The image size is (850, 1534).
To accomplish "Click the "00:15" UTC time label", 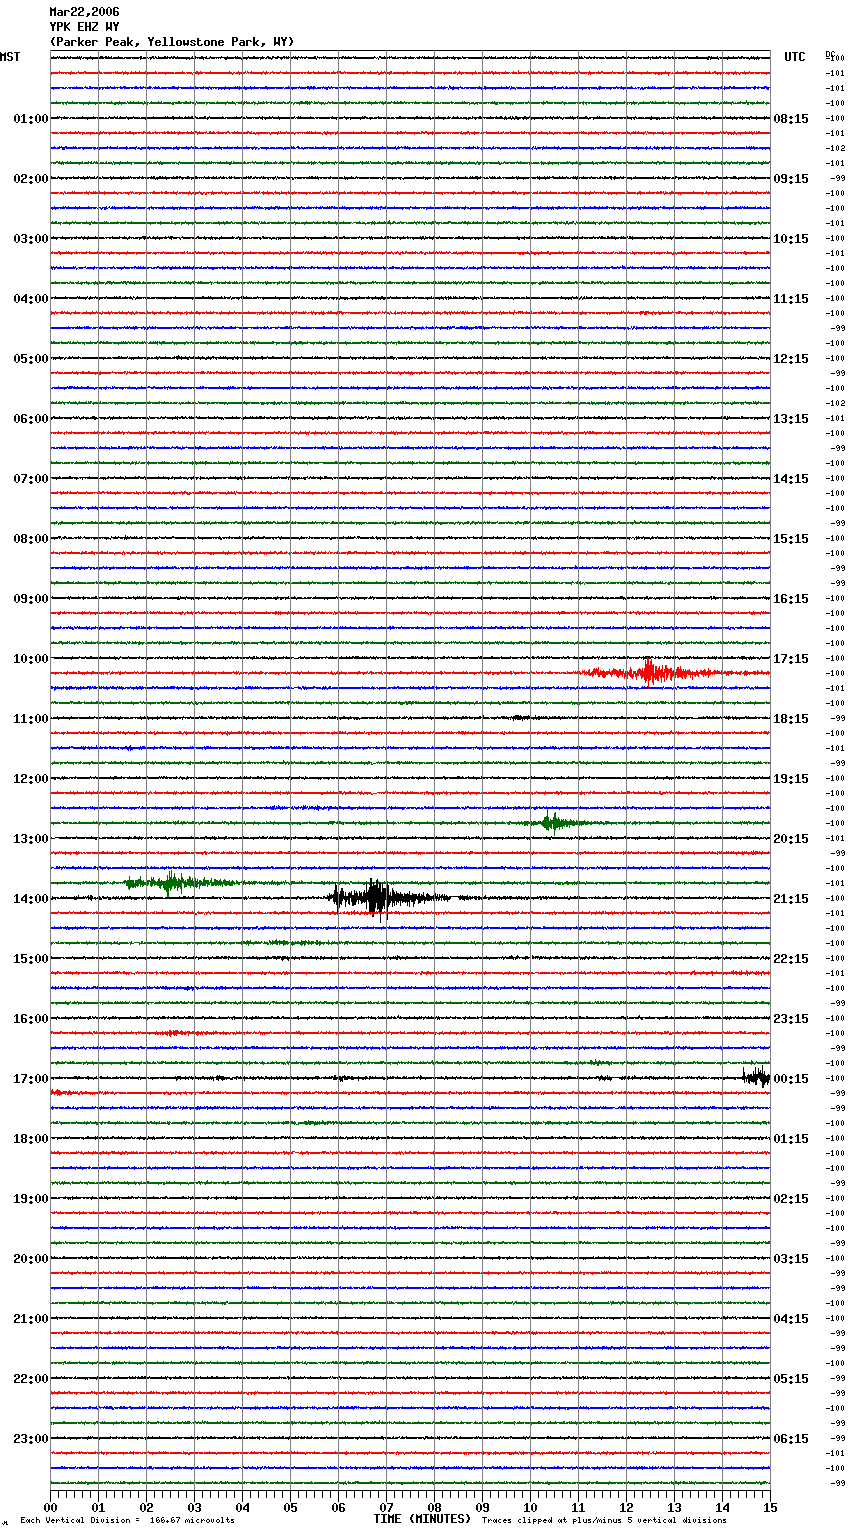I will pos(791,1079).
